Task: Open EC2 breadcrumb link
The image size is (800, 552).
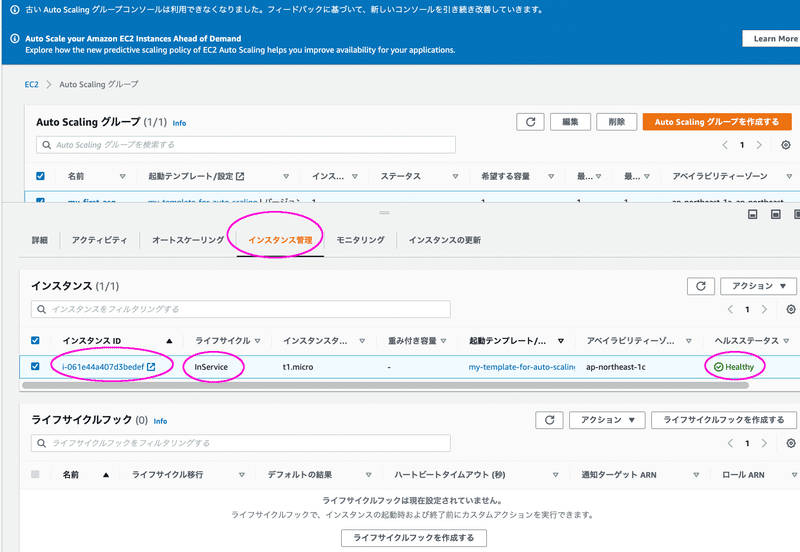Action: point(32,84)
